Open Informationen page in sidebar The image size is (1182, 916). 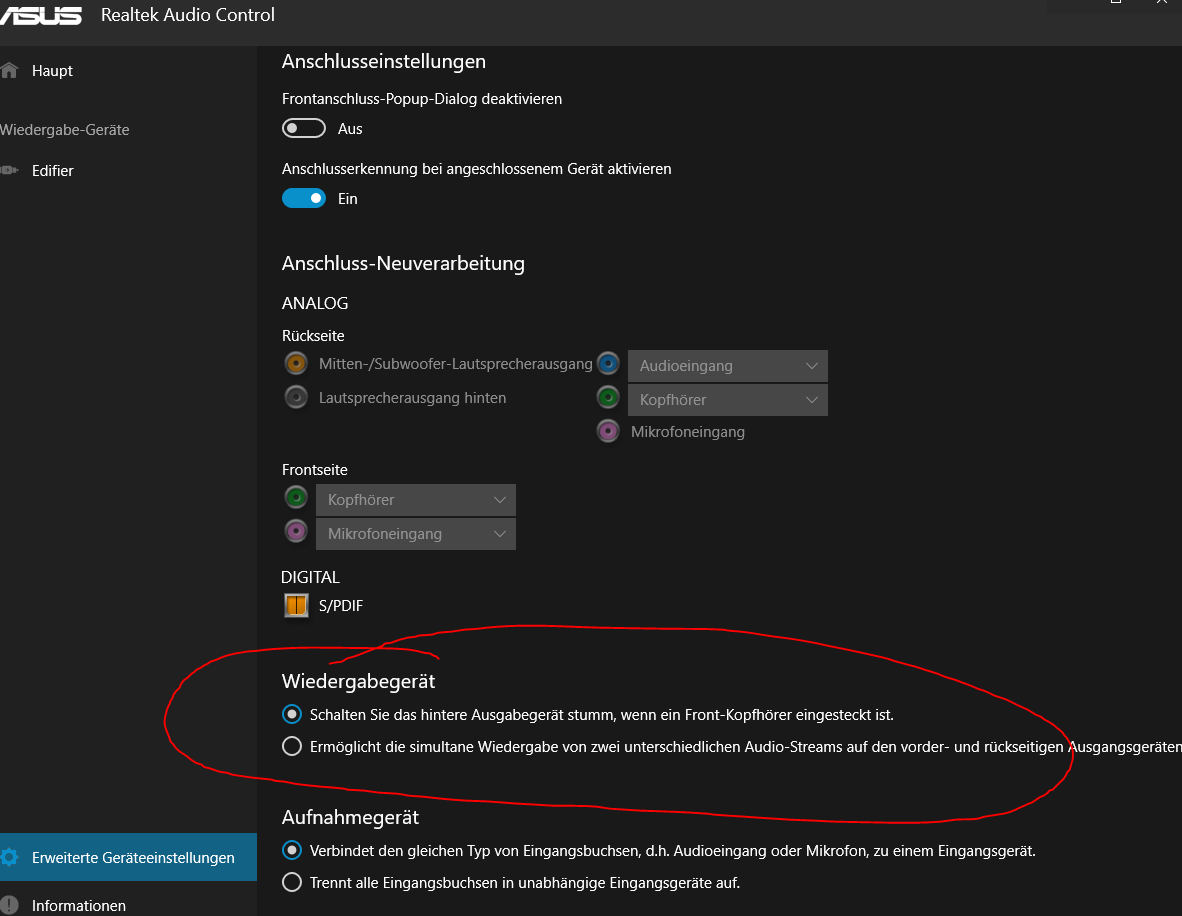tap(78, 905)
